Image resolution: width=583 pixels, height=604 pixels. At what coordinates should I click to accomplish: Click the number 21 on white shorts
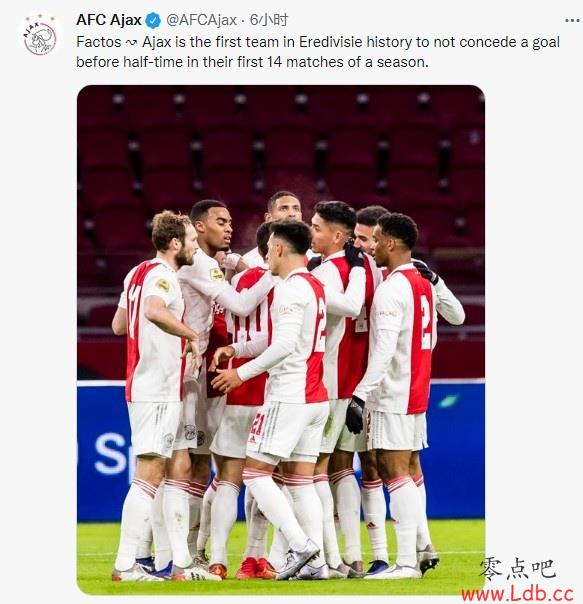click(x=257, y=424)
